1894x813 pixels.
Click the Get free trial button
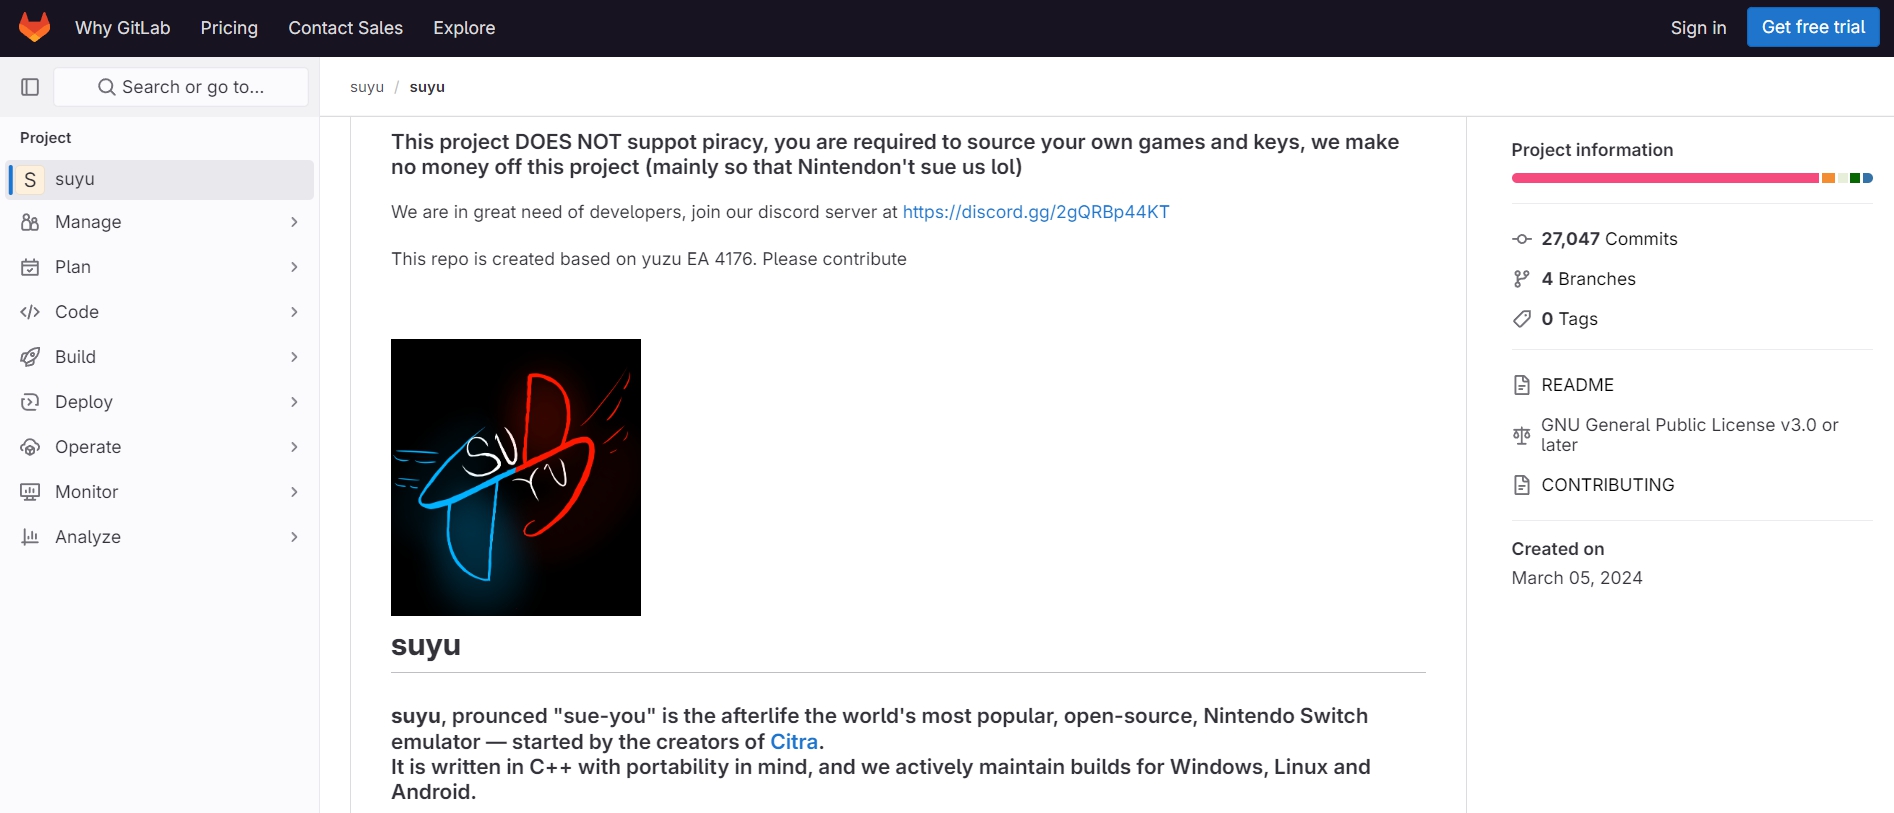click(1813, 27)
